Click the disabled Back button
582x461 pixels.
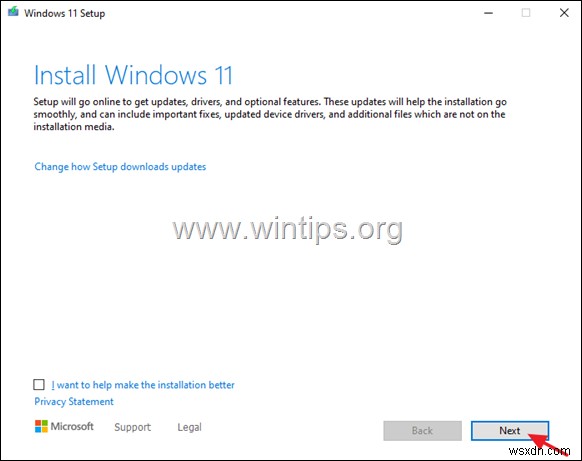(x=422, y=431)
